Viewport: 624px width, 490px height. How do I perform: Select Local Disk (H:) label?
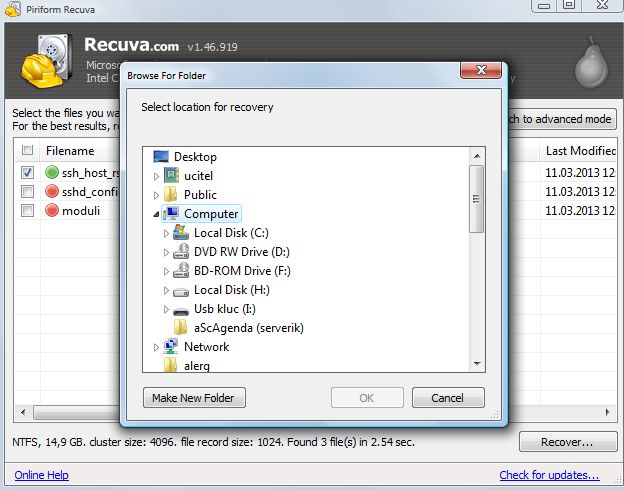(232, 290)
